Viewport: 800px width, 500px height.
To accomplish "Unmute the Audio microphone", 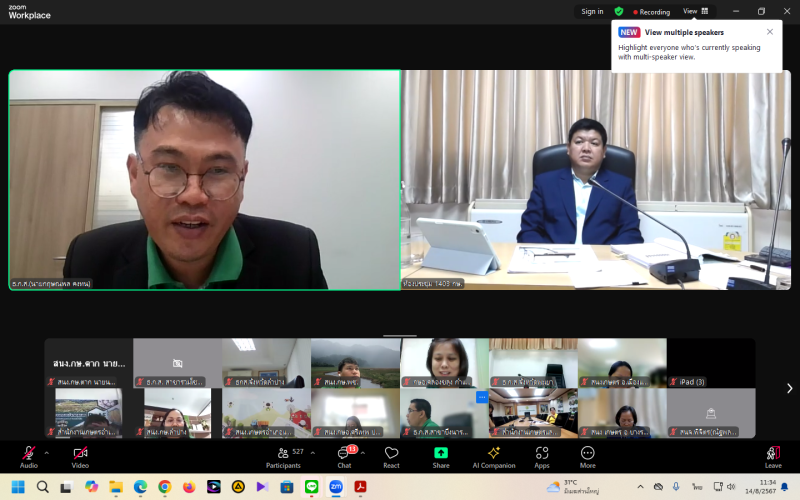I will click(x=29, y=454).
